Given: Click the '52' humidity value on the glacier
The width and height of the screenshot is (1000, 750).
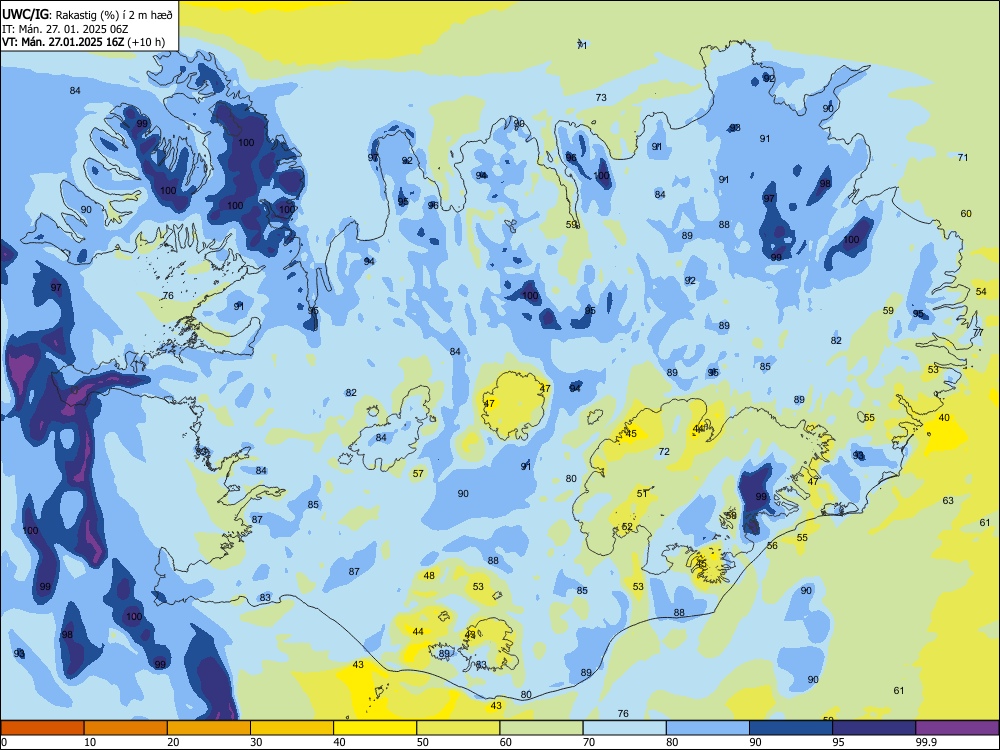Looking at the screenshot, I should [627, 527].
